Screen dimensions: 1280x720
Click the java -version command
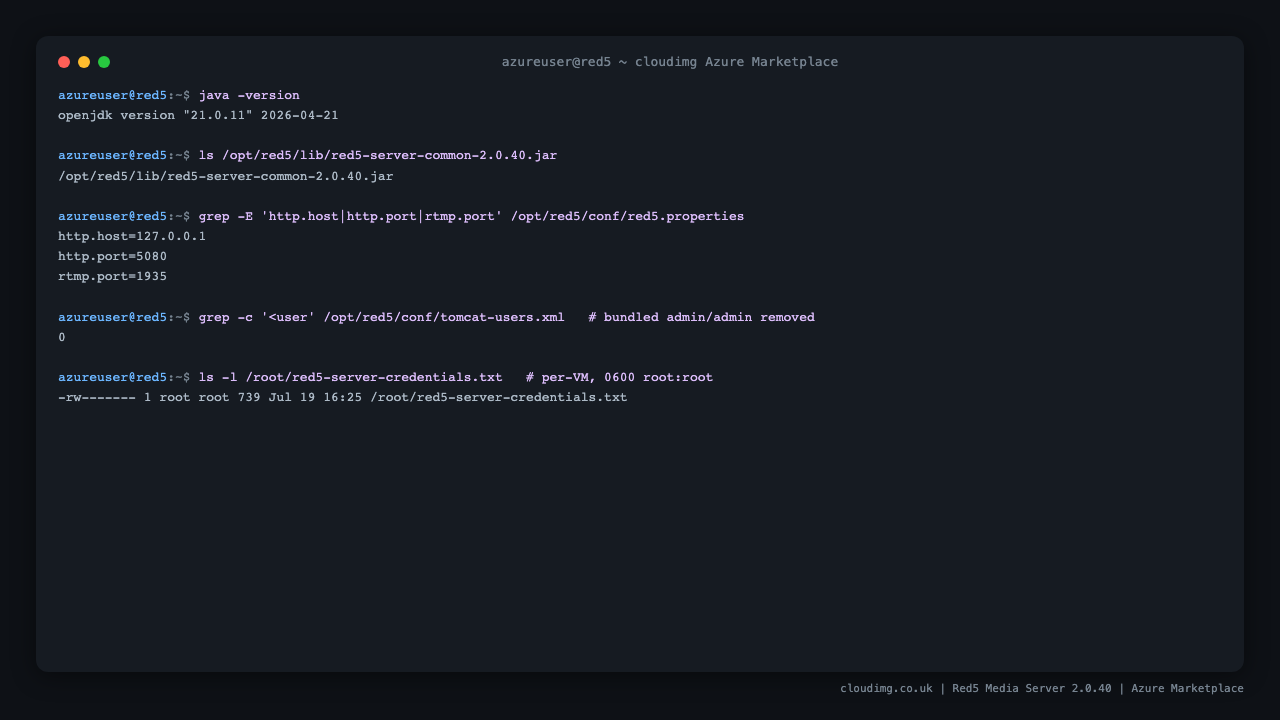(249, 95)
